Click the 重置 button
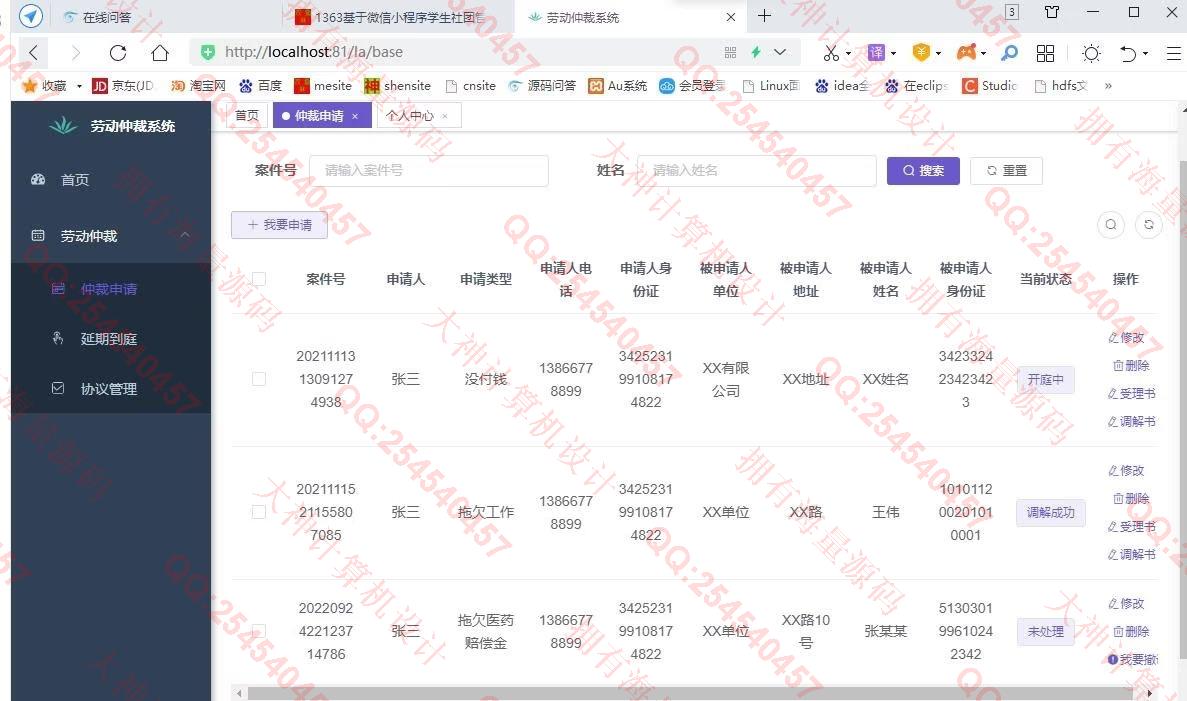 (1006, 170)
